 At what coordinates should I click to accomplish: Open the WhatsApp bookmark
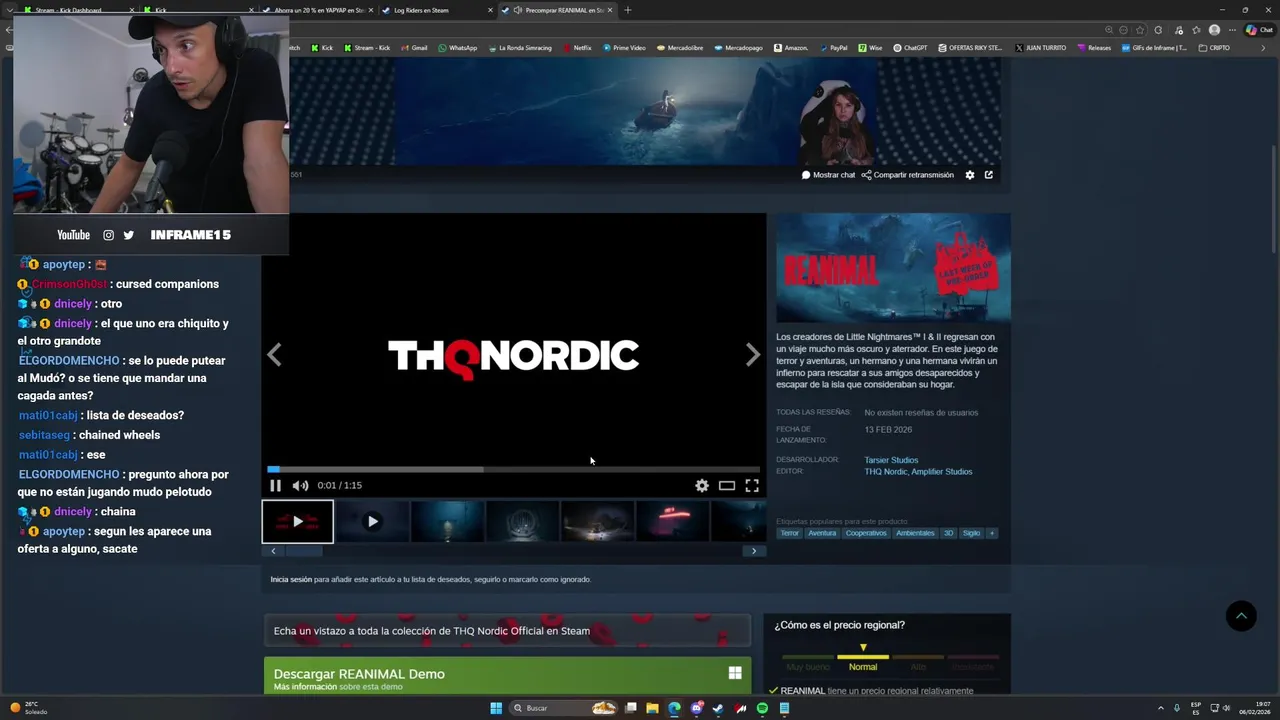[x=457, y=48]
